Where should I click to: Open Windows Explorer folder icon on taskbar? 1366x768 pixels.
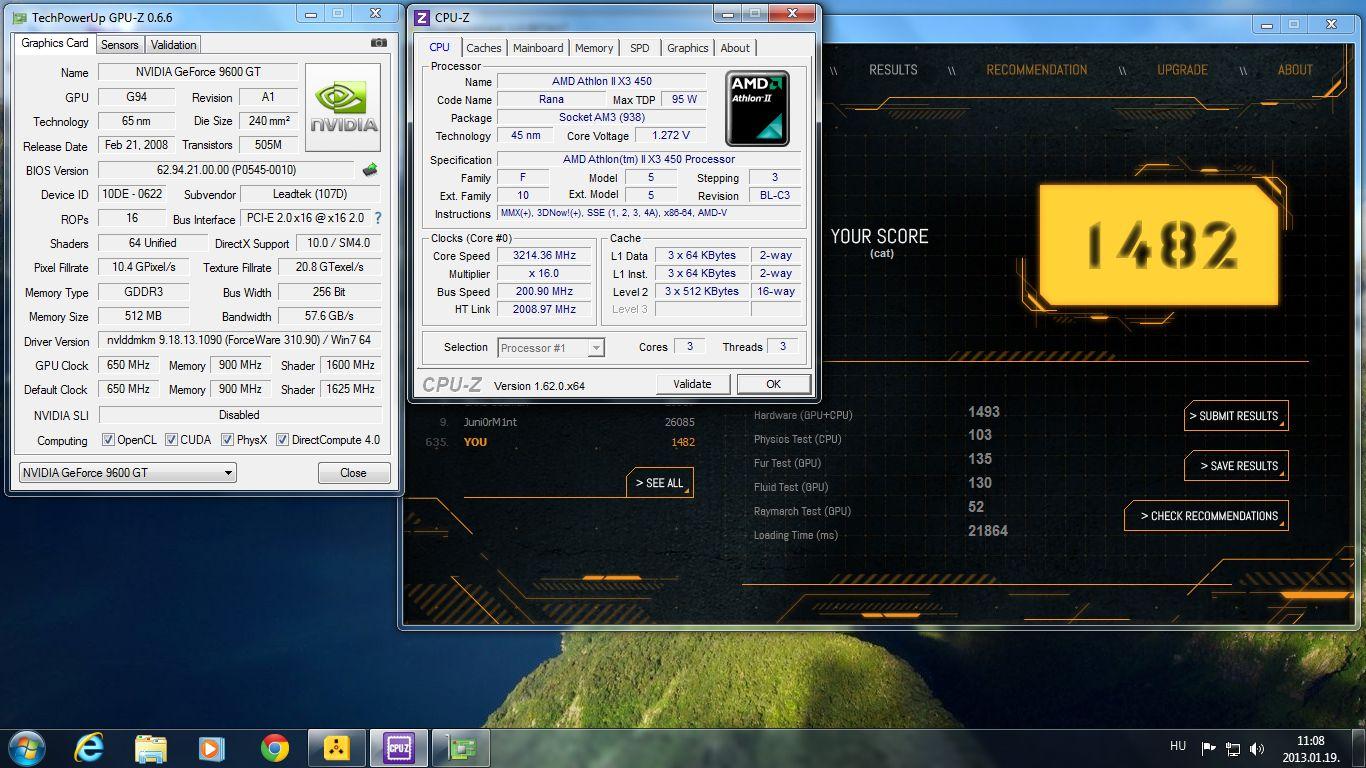pos(150,748)
